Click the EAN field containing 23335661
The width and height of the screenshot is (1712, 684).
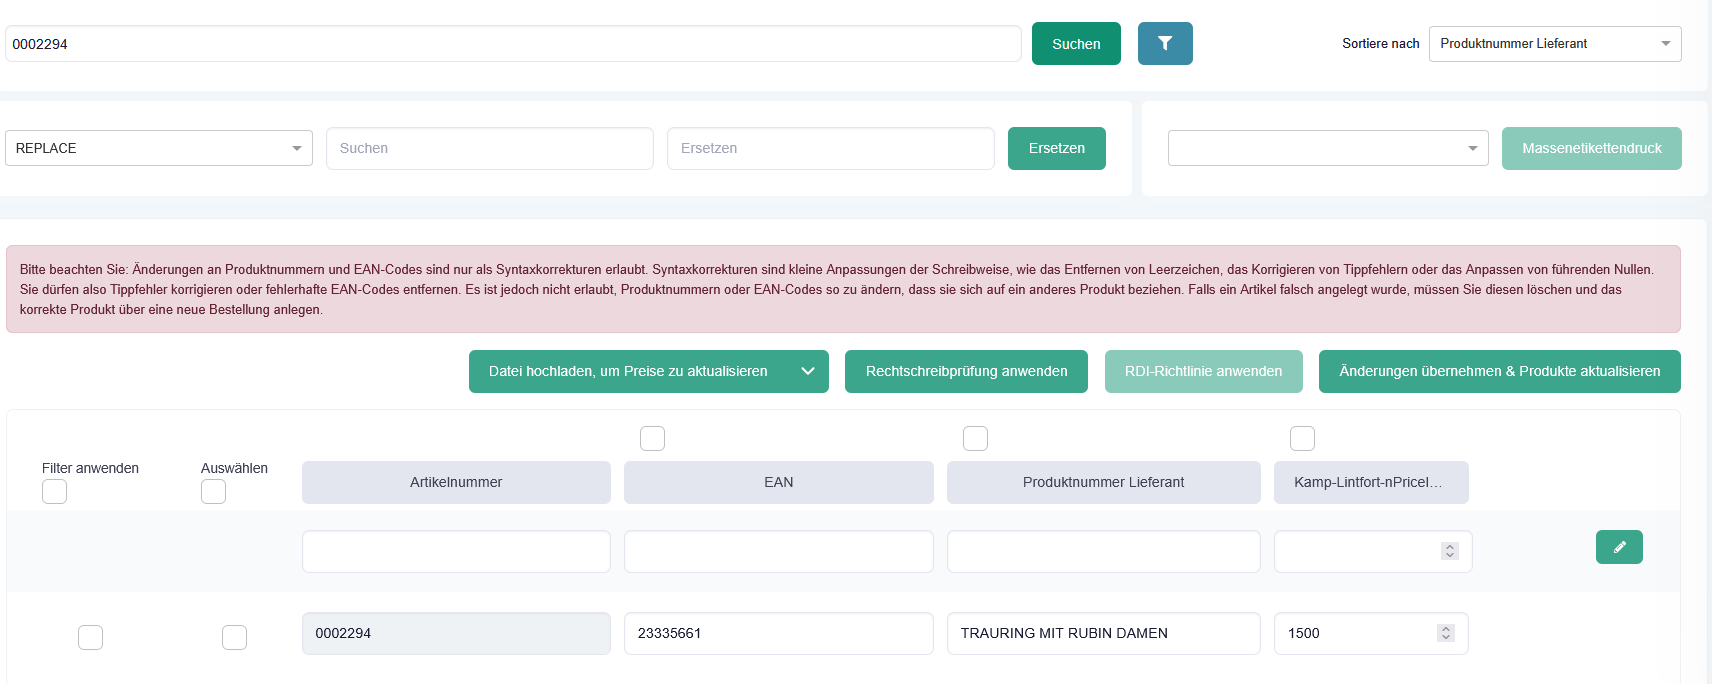(778, 633)
